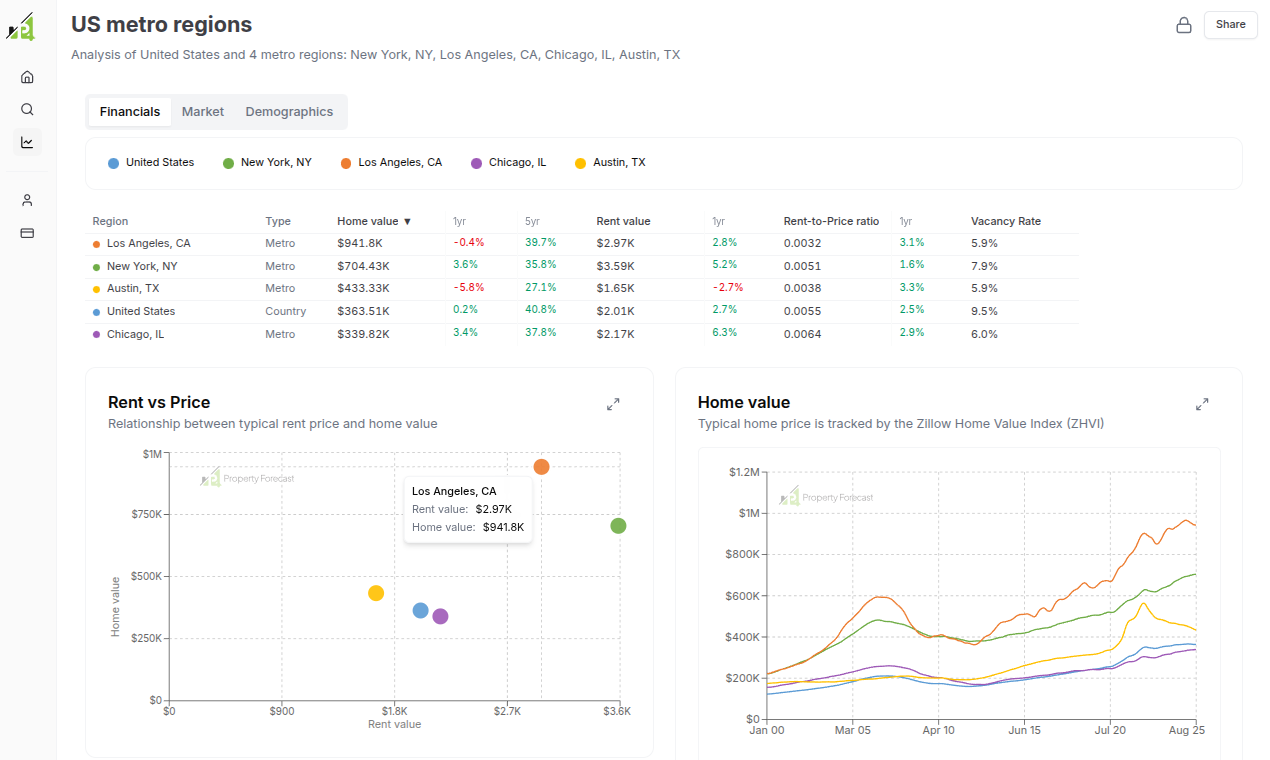The height and width of the screenshot is (760, 1270).
Task: Toggle New York, NY legend series
Action: click(x=267, y=162)
